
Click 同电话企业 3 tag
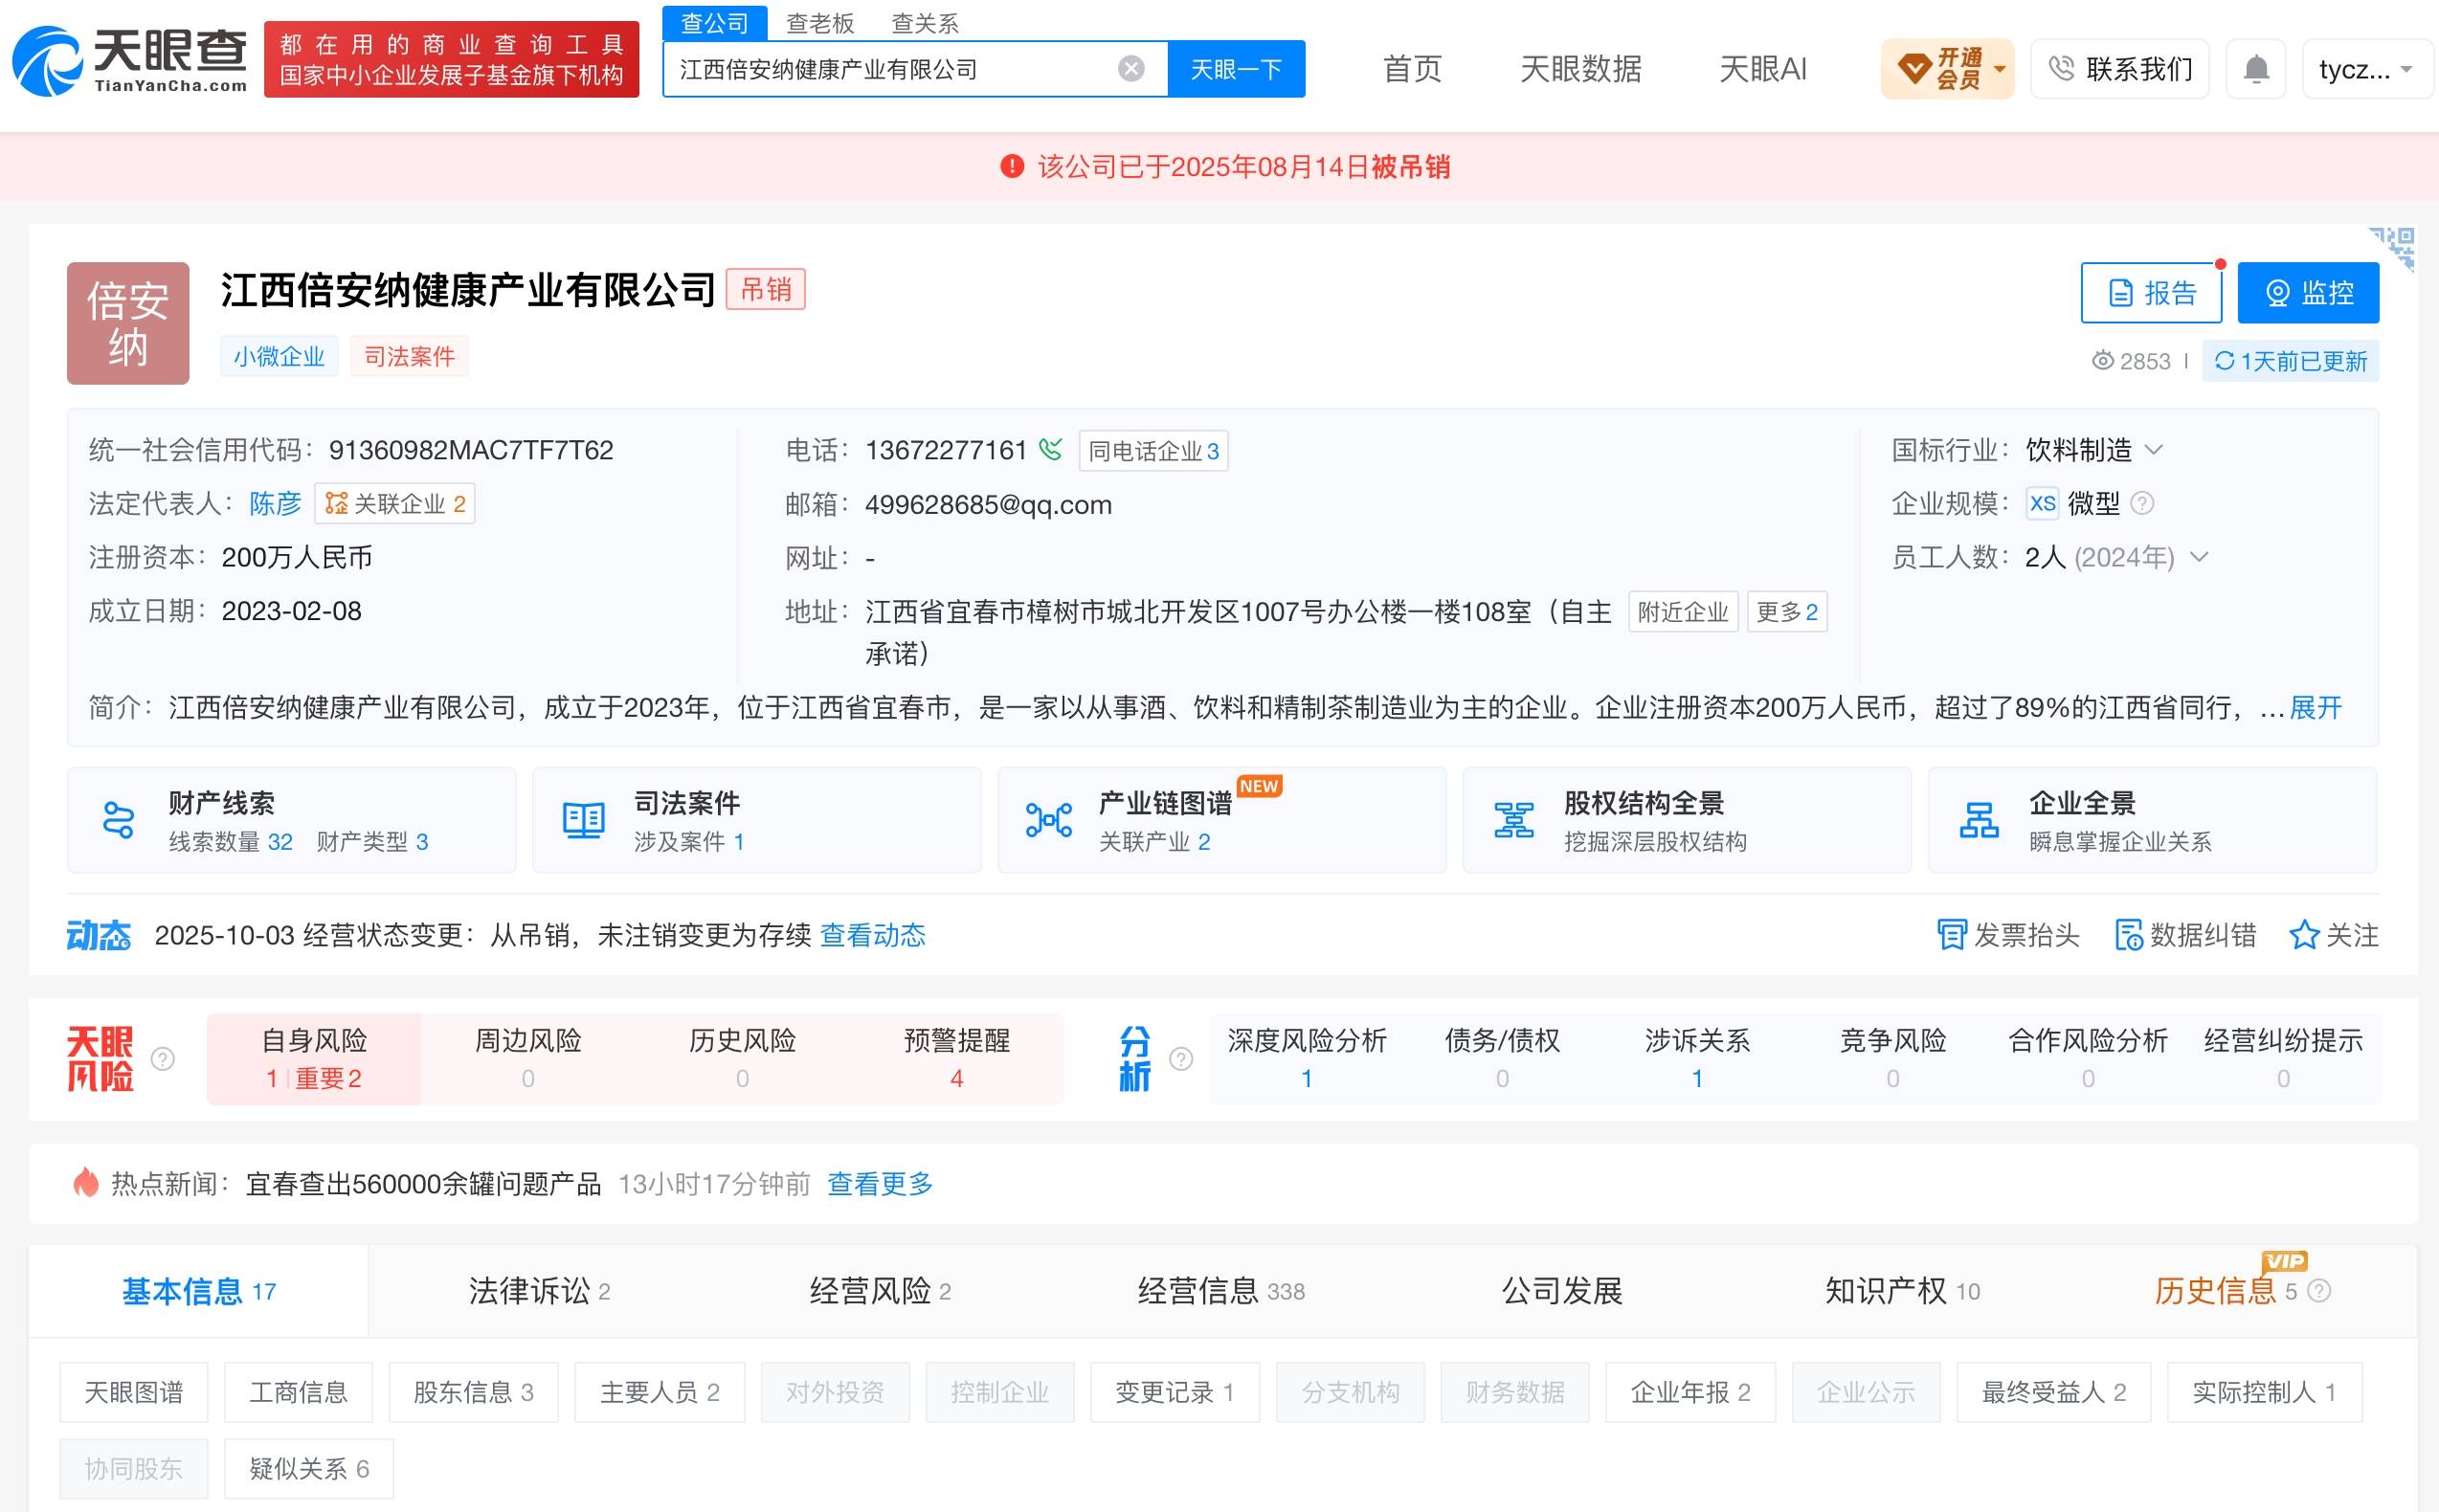(1153, 451)
